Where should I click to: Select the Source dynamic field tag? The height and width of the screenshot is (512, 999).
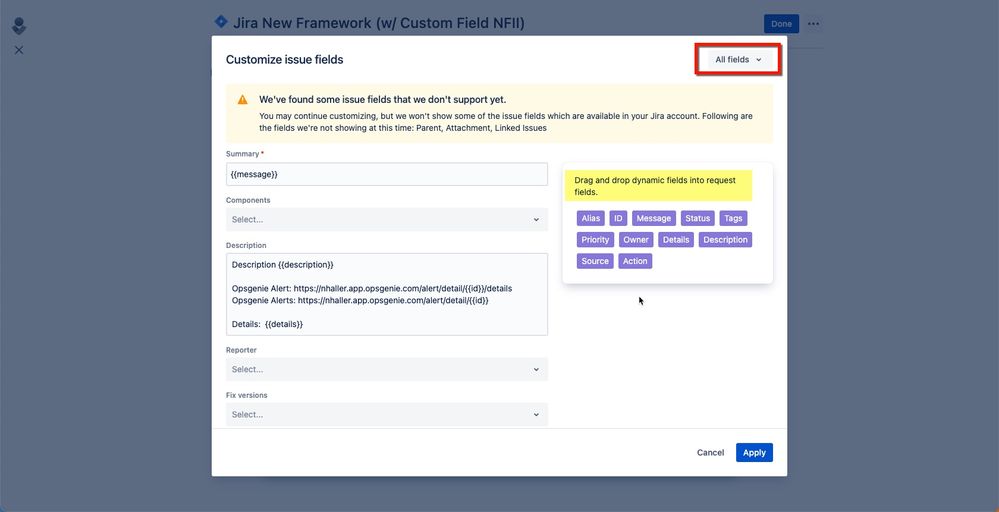click(x=595, y=261)
